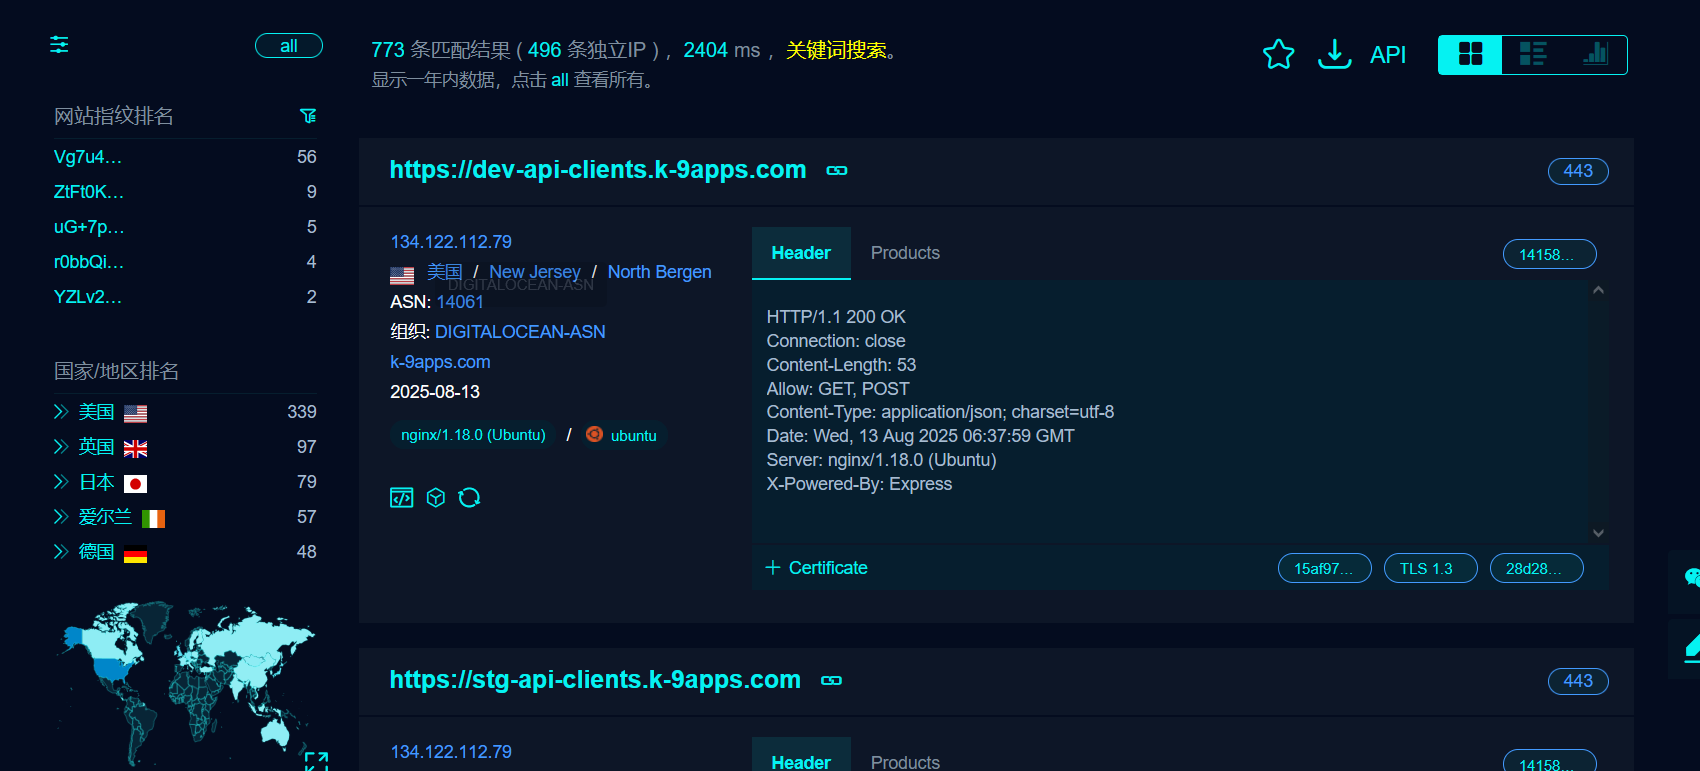Click the fingerprint ranking filter funnel icon

click(308, 116)
